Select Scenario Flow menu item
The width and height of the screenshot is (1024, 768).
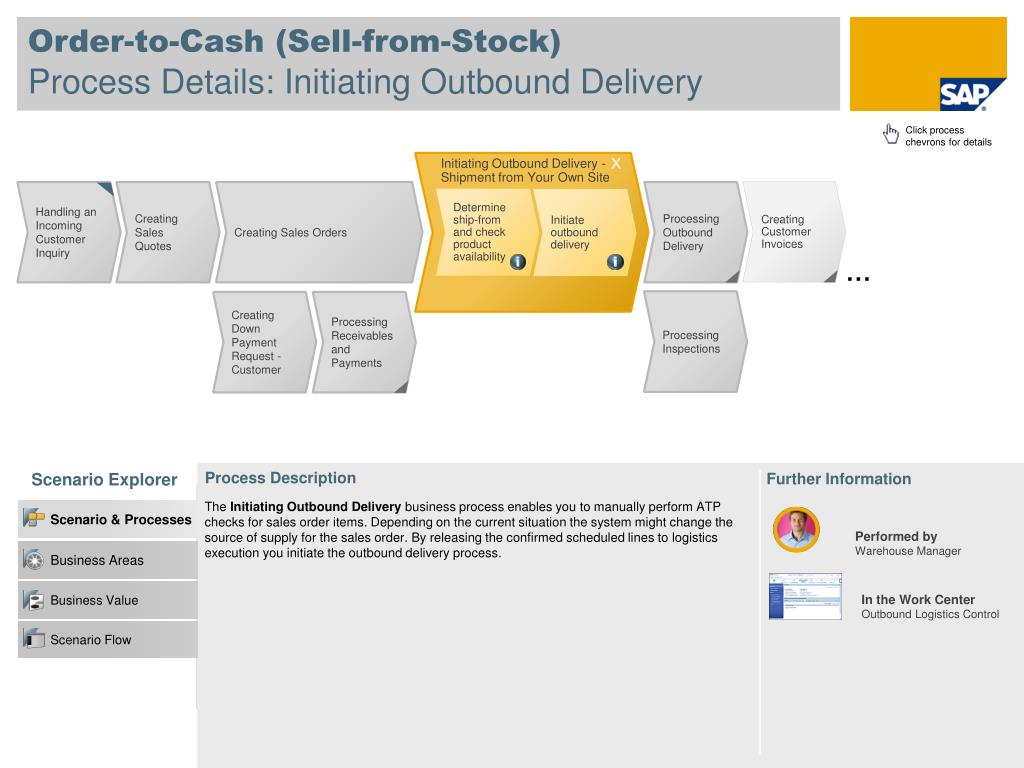point(107,639)
